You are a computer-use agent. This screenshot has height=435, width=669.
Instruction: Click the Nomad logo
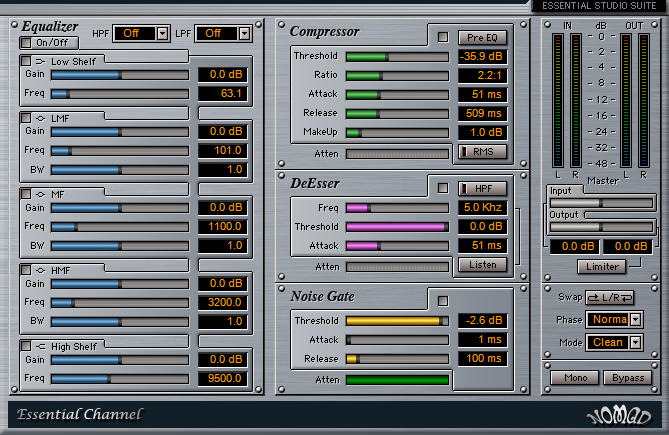619,416
